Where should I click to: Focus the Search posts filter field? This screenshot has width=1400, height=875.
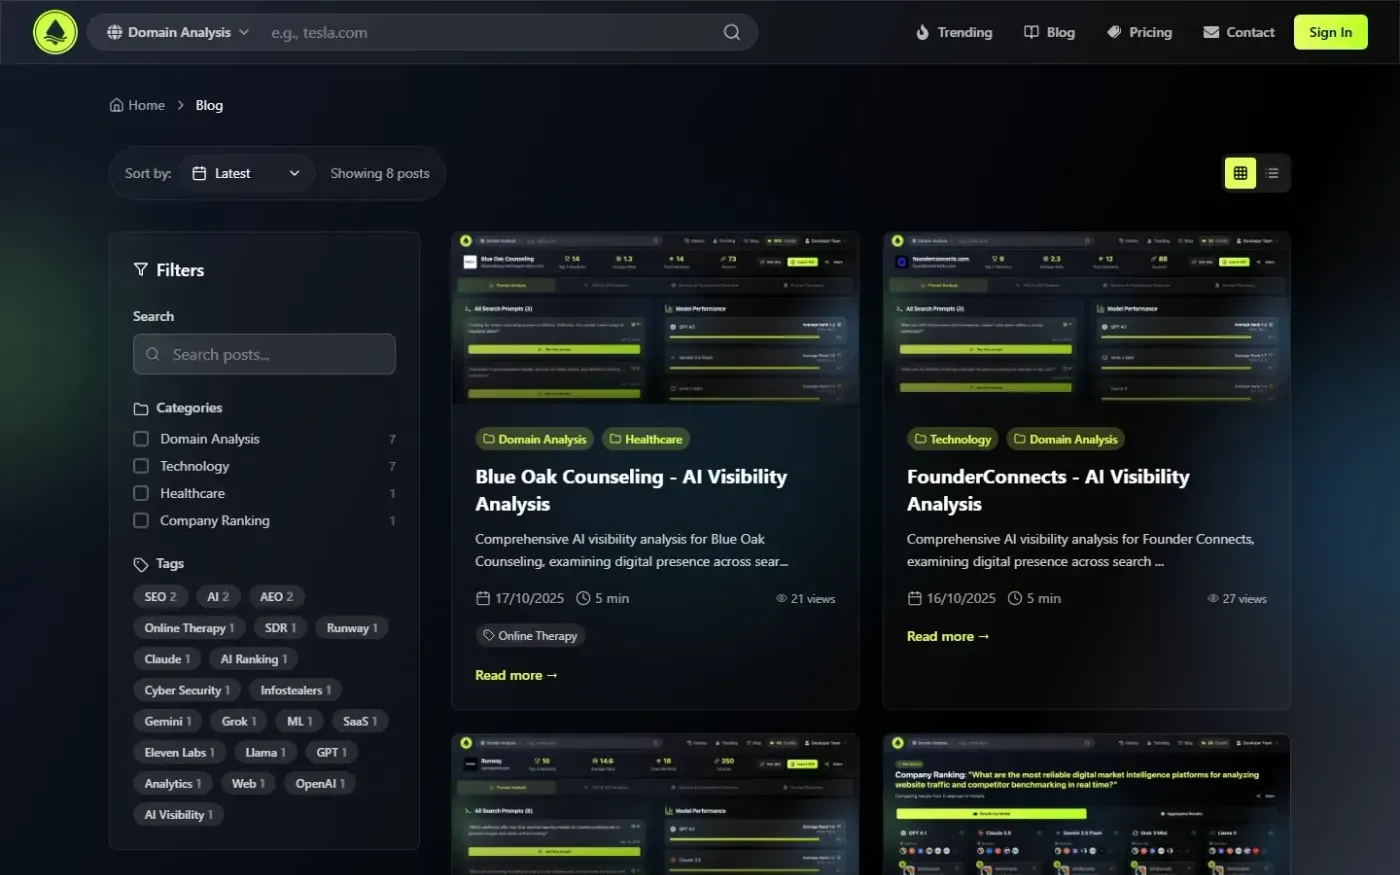(264, 354)
